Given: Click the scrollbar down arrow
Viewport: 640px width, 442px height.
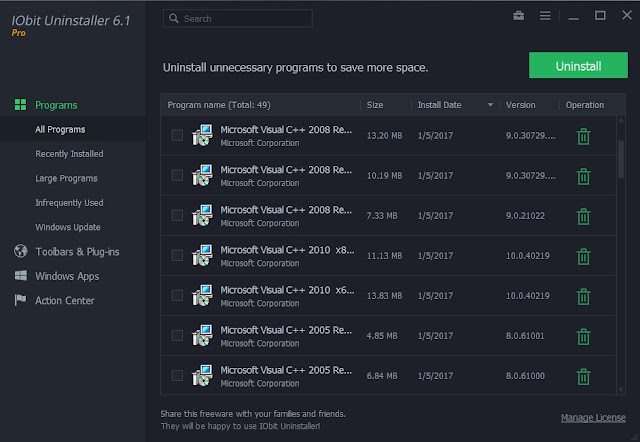Looking at the screenshot, I should point(621,390).
